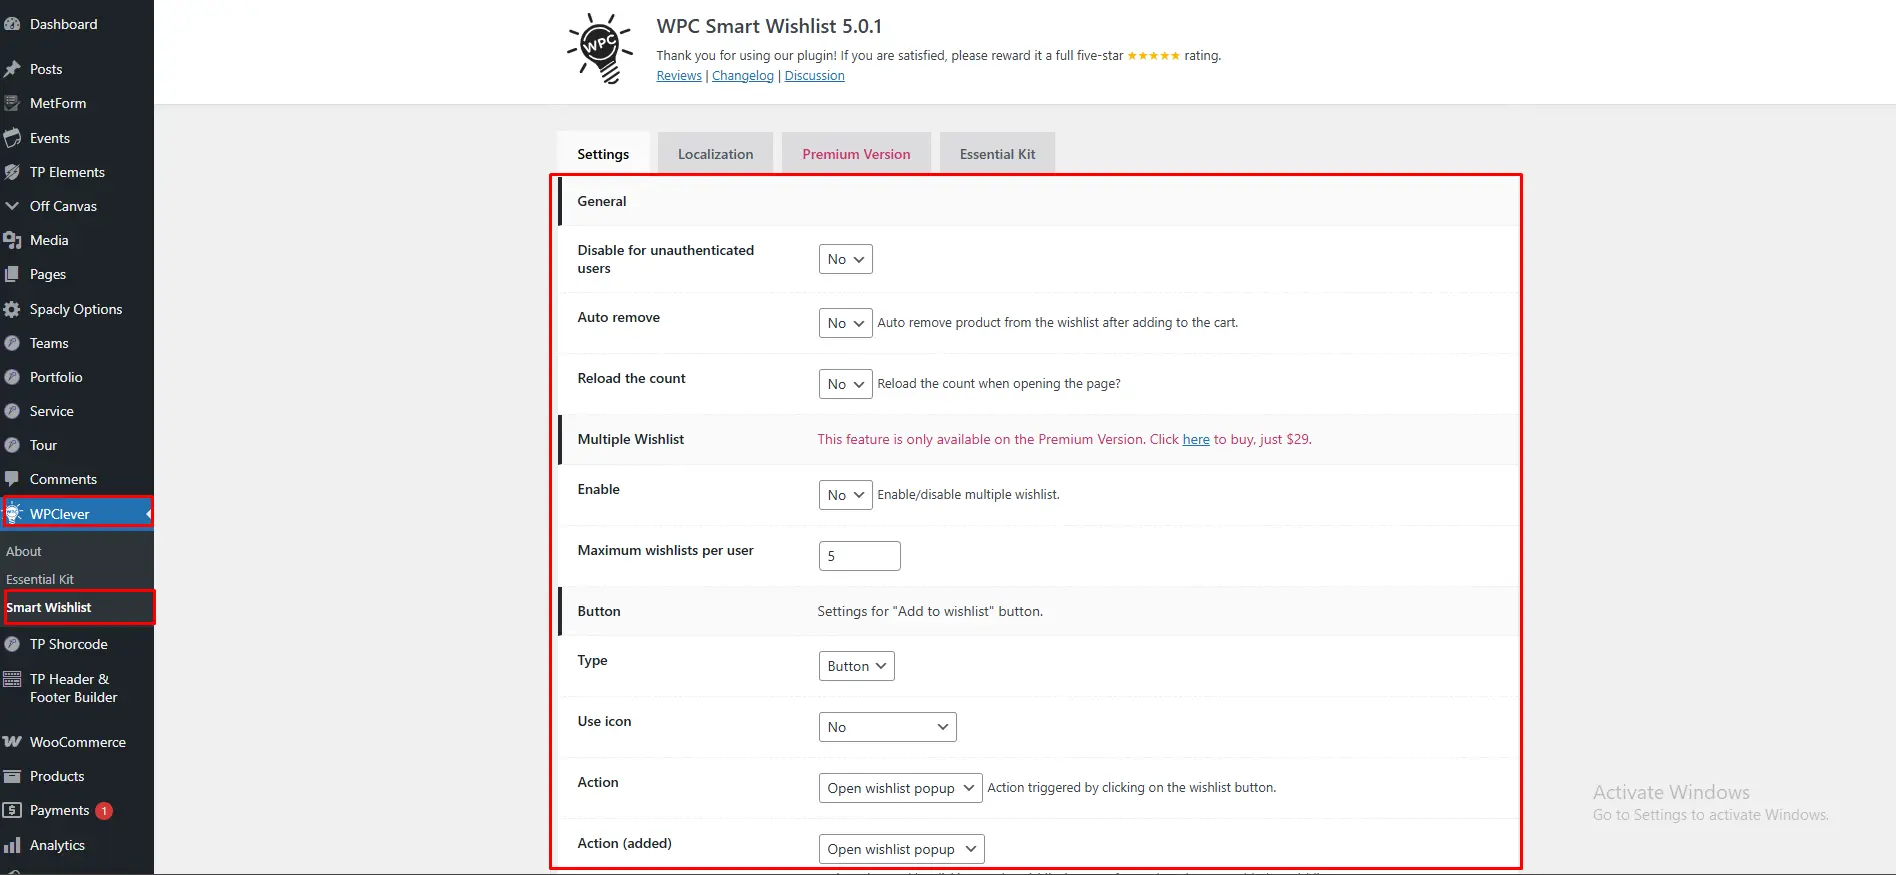Click the Dashboard gauge icon
Image resolution: width=1896 pixels, height=875 pixels.
pyautogui.click(x=12, y=24)
